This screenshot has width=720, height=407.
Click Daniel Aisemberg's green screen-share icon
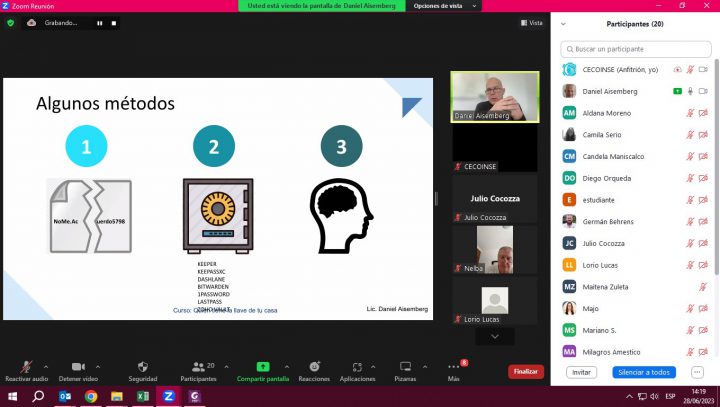click(677, 91)
